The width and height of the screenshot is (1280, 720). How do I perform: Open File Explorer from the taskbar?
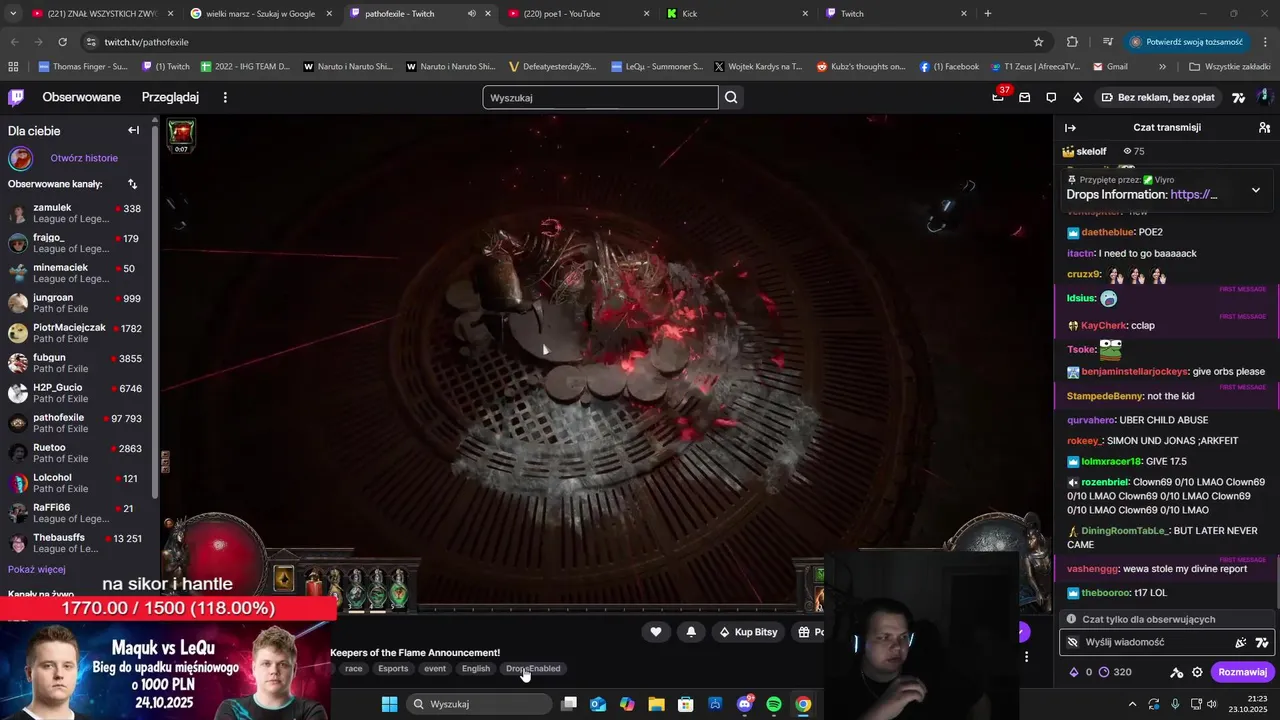click(x=656, y=704)
